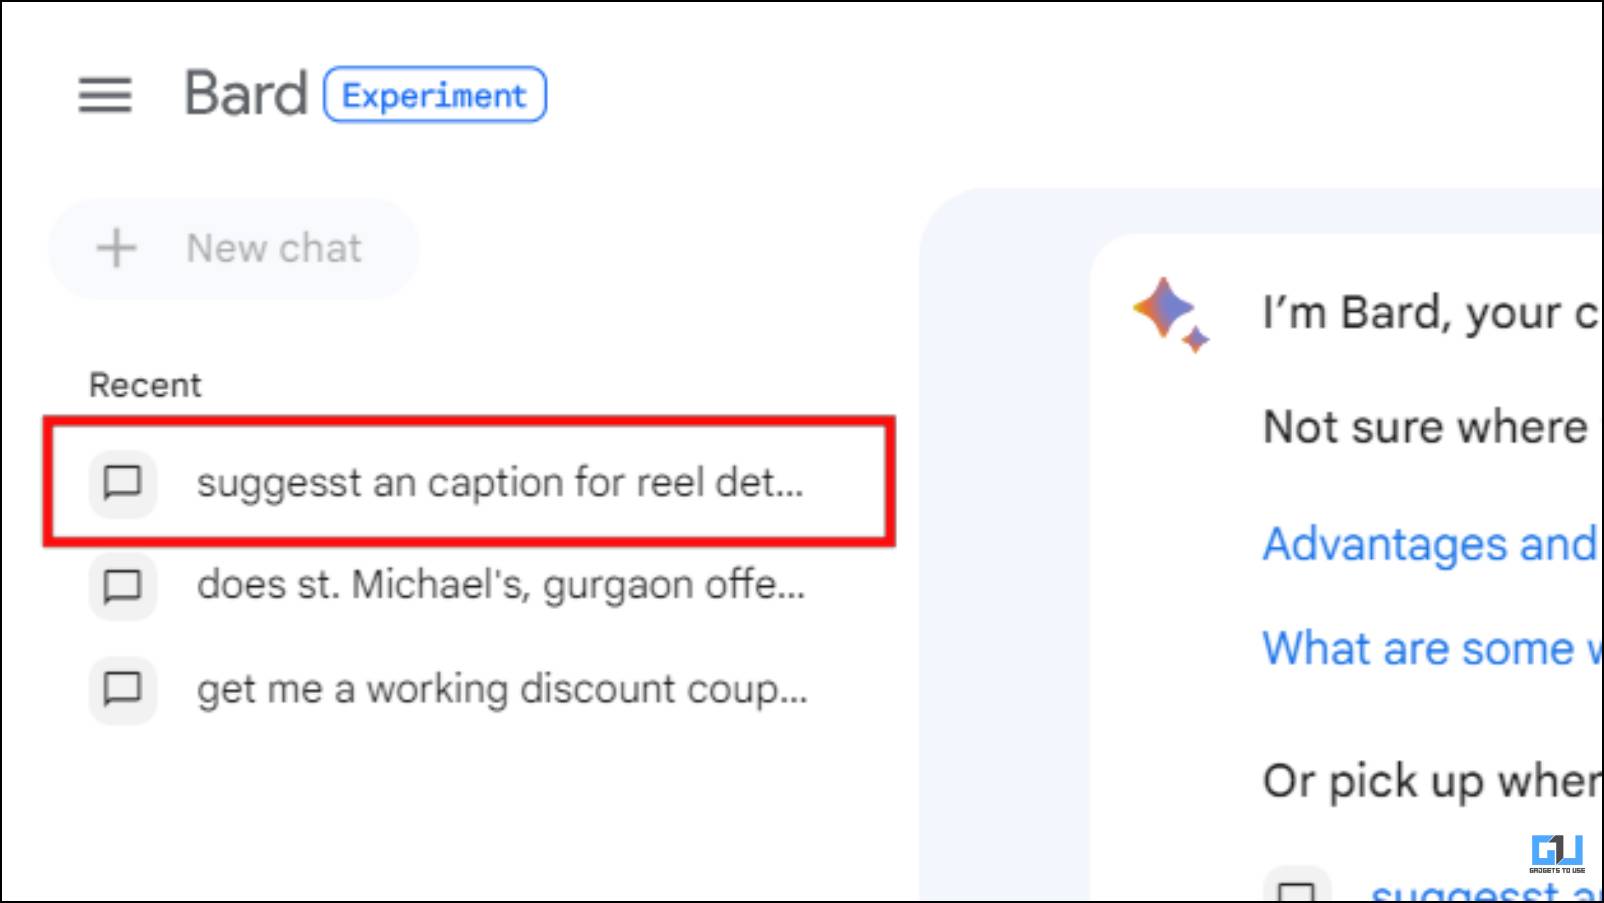The width and height of the screenshot is (1604, 903).
Task: Click the plus icon in New chat
Action: (116, 248)
